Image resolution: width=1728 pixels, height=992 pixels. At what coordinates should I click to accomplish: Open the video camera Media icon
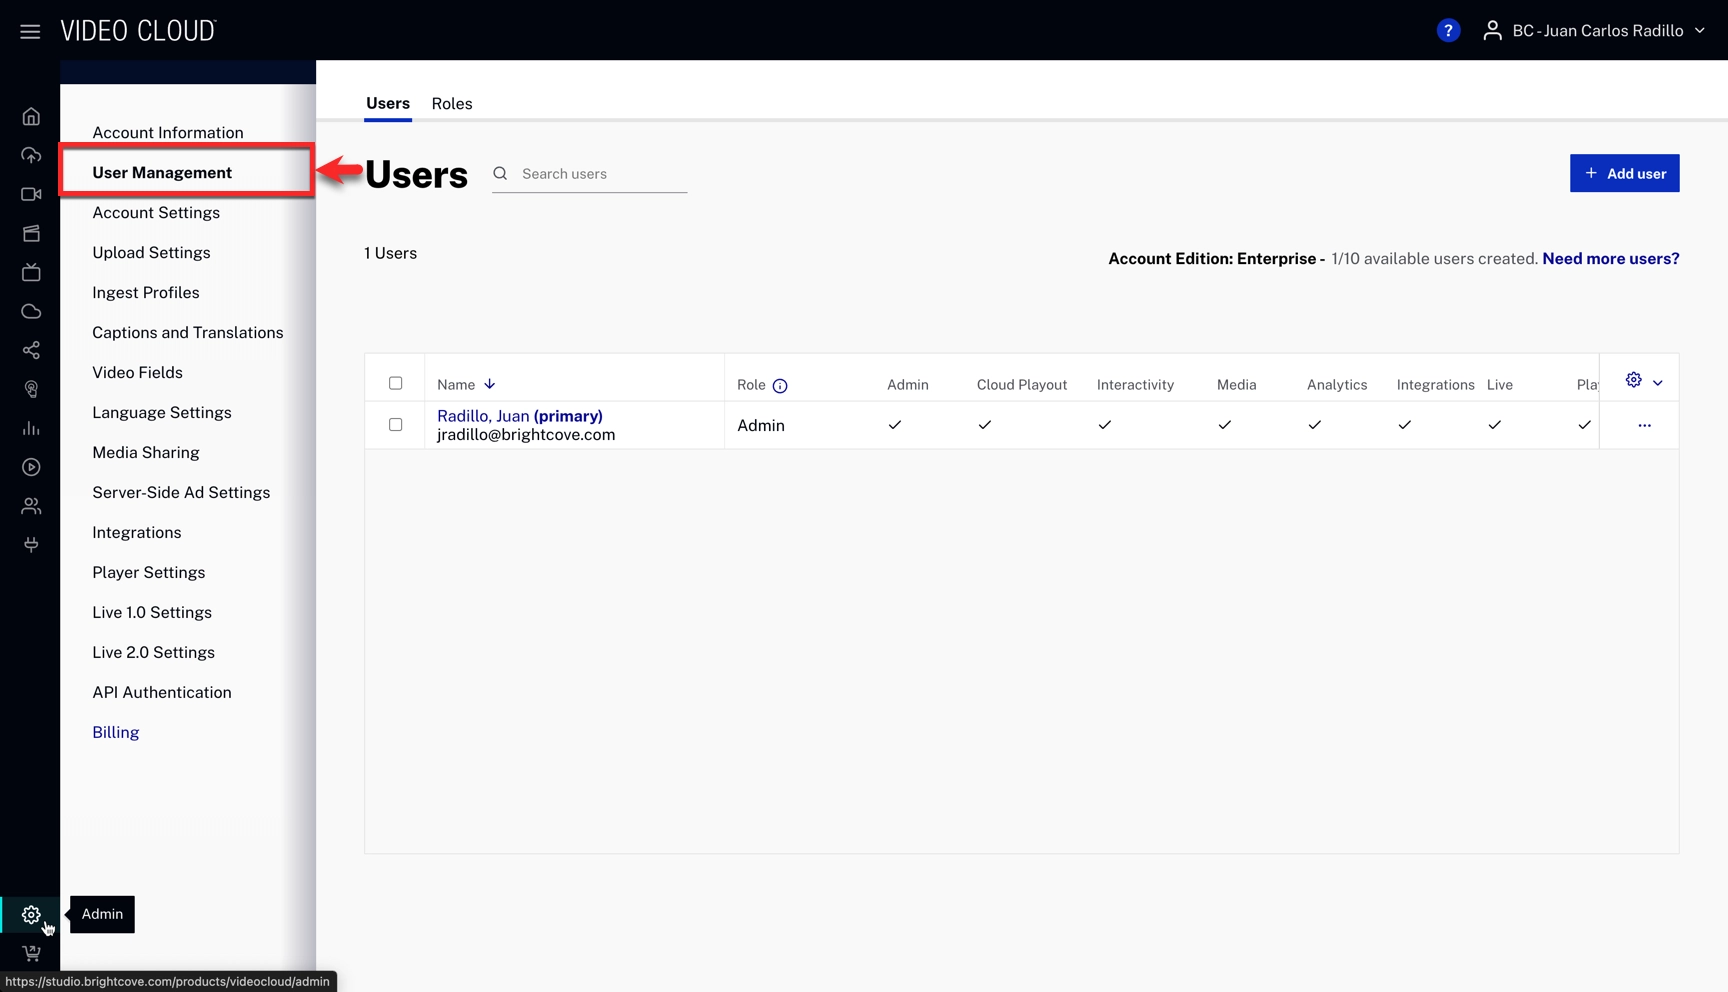[31, 195]
